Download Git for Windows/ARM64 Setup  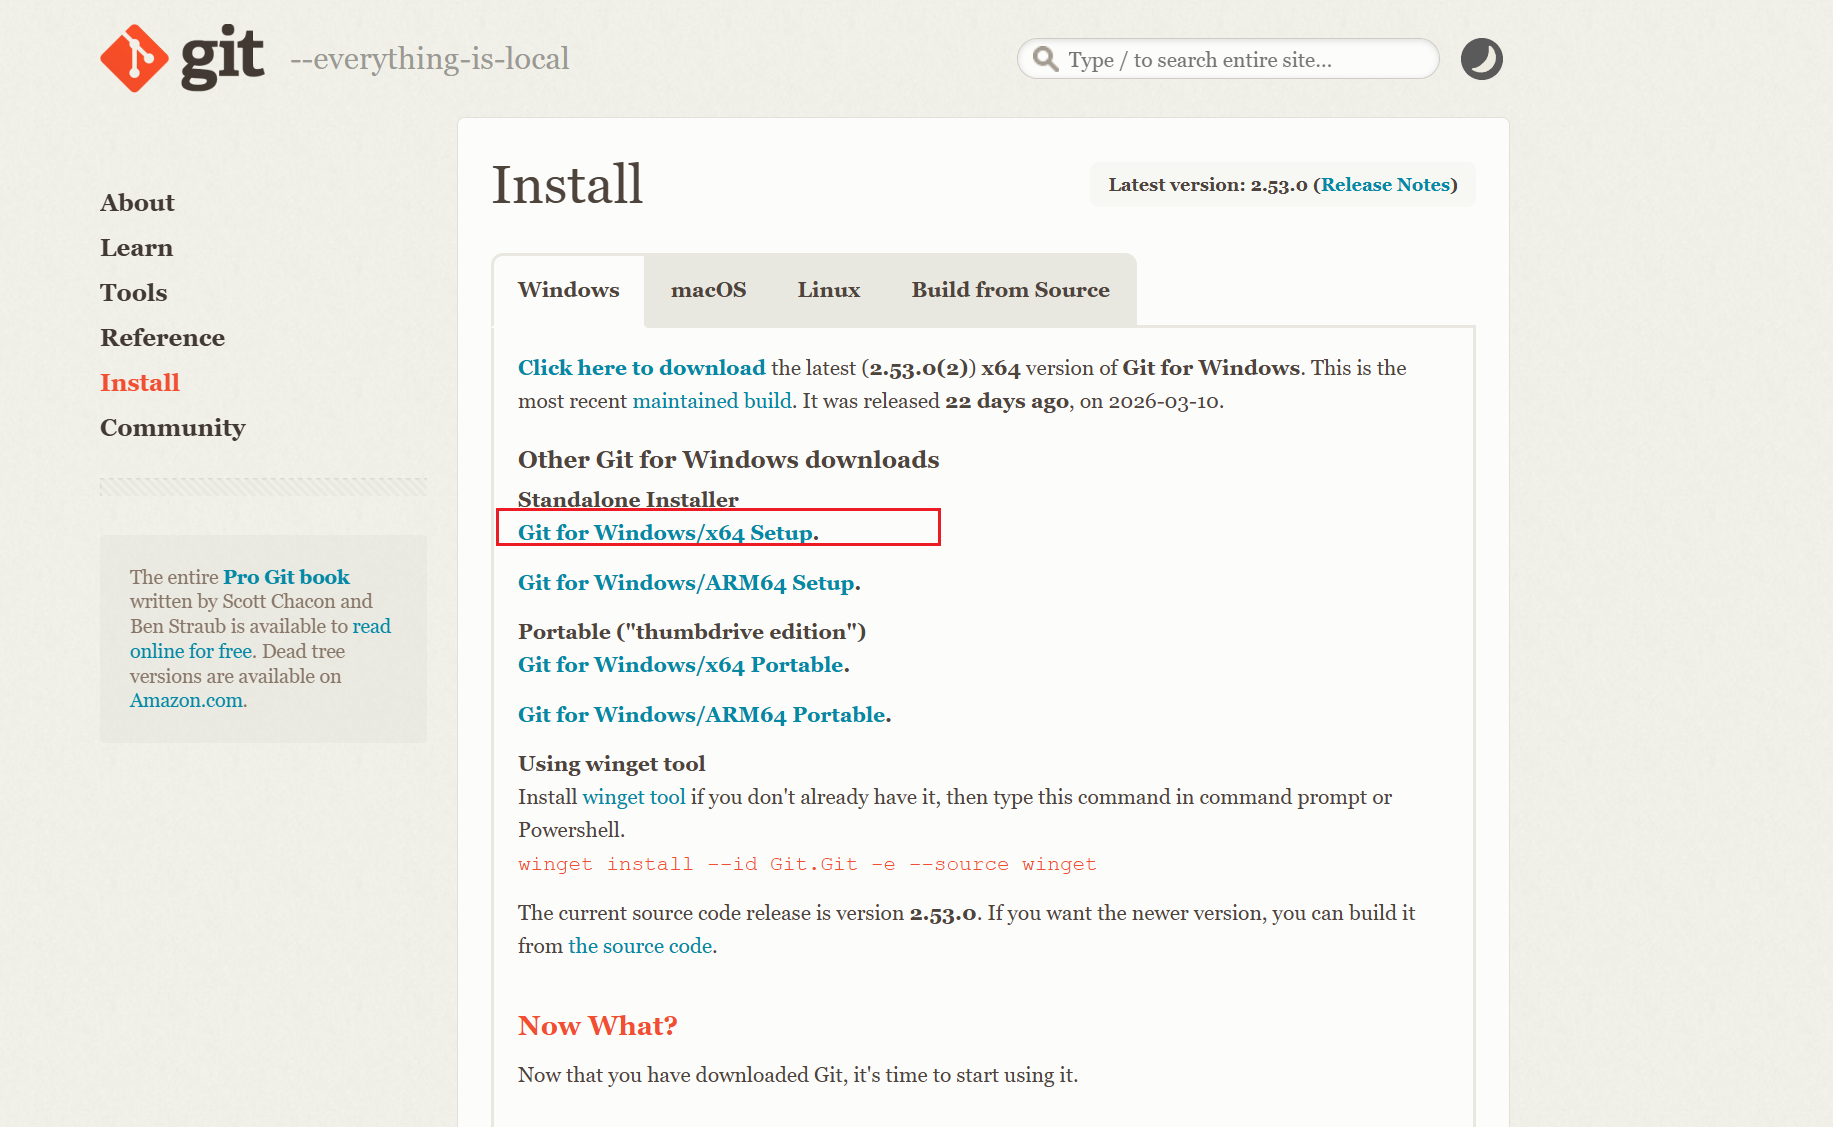coord(686,583)
